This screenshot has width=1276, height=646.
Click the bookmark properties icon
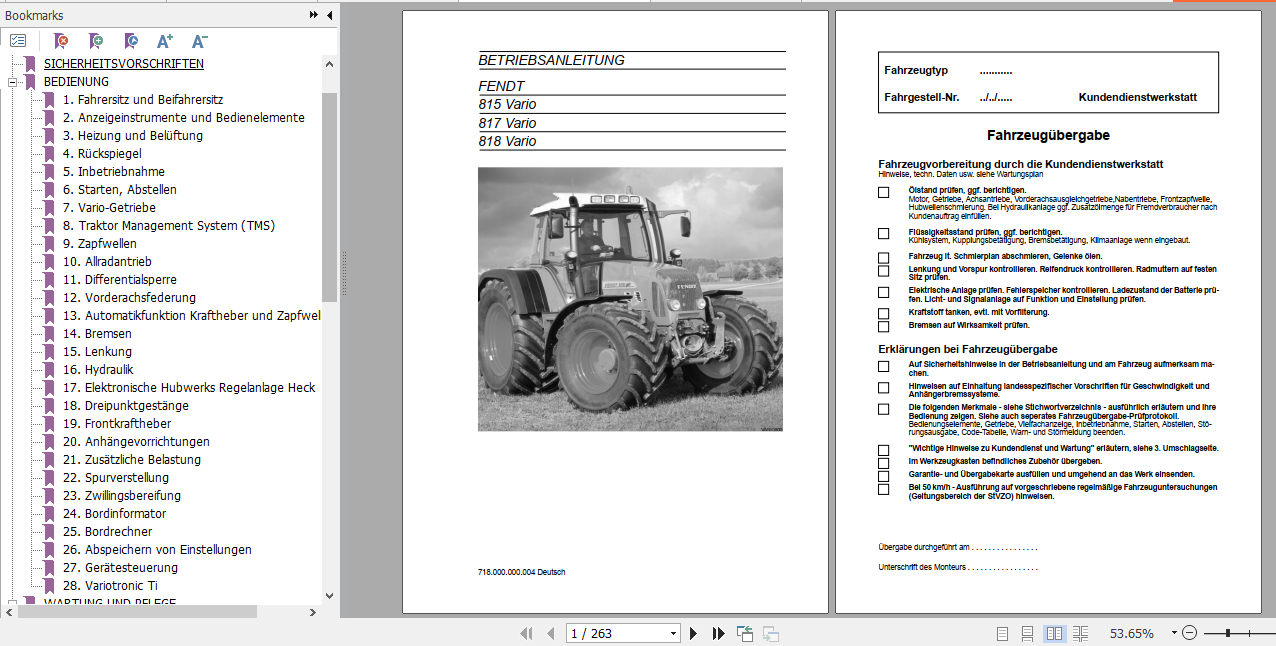[130, 41]
